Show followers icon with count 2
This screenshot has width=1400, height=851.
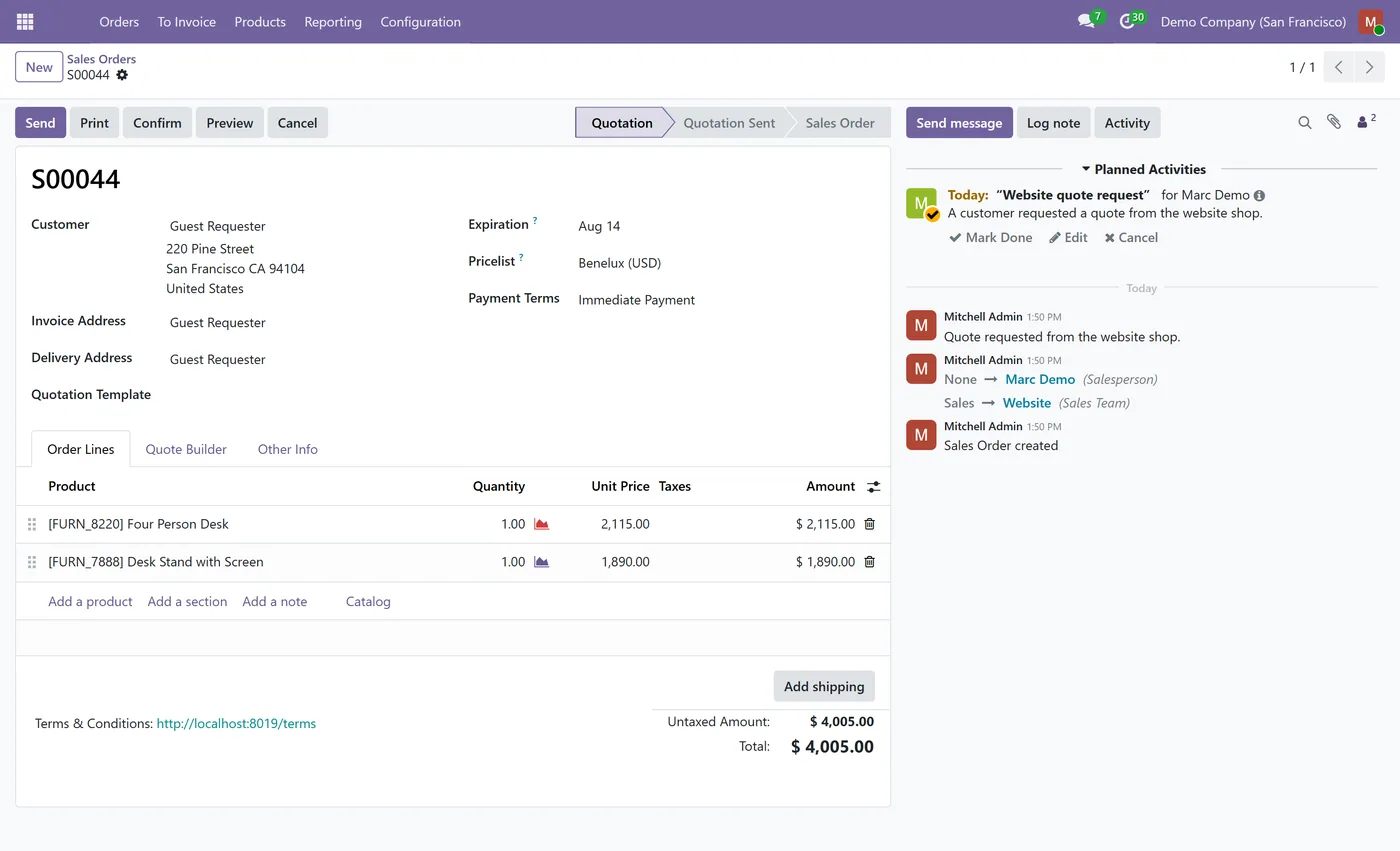point(1366,122)
